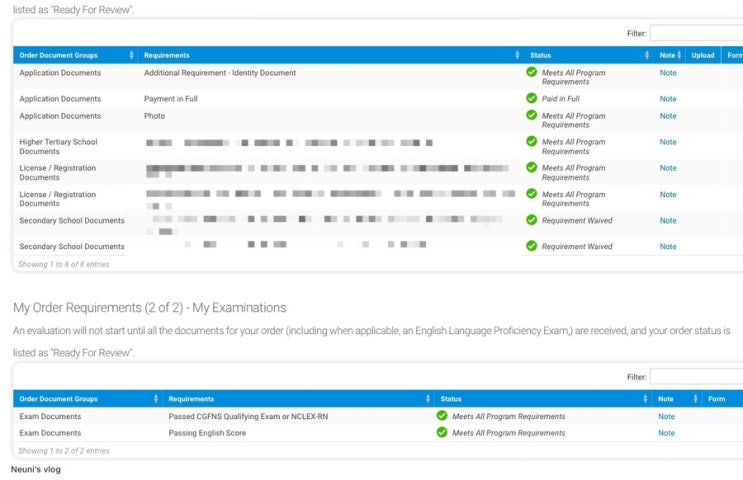
Task: Sort first table by Order Document Groups arrows
Action: pos(131,55)
